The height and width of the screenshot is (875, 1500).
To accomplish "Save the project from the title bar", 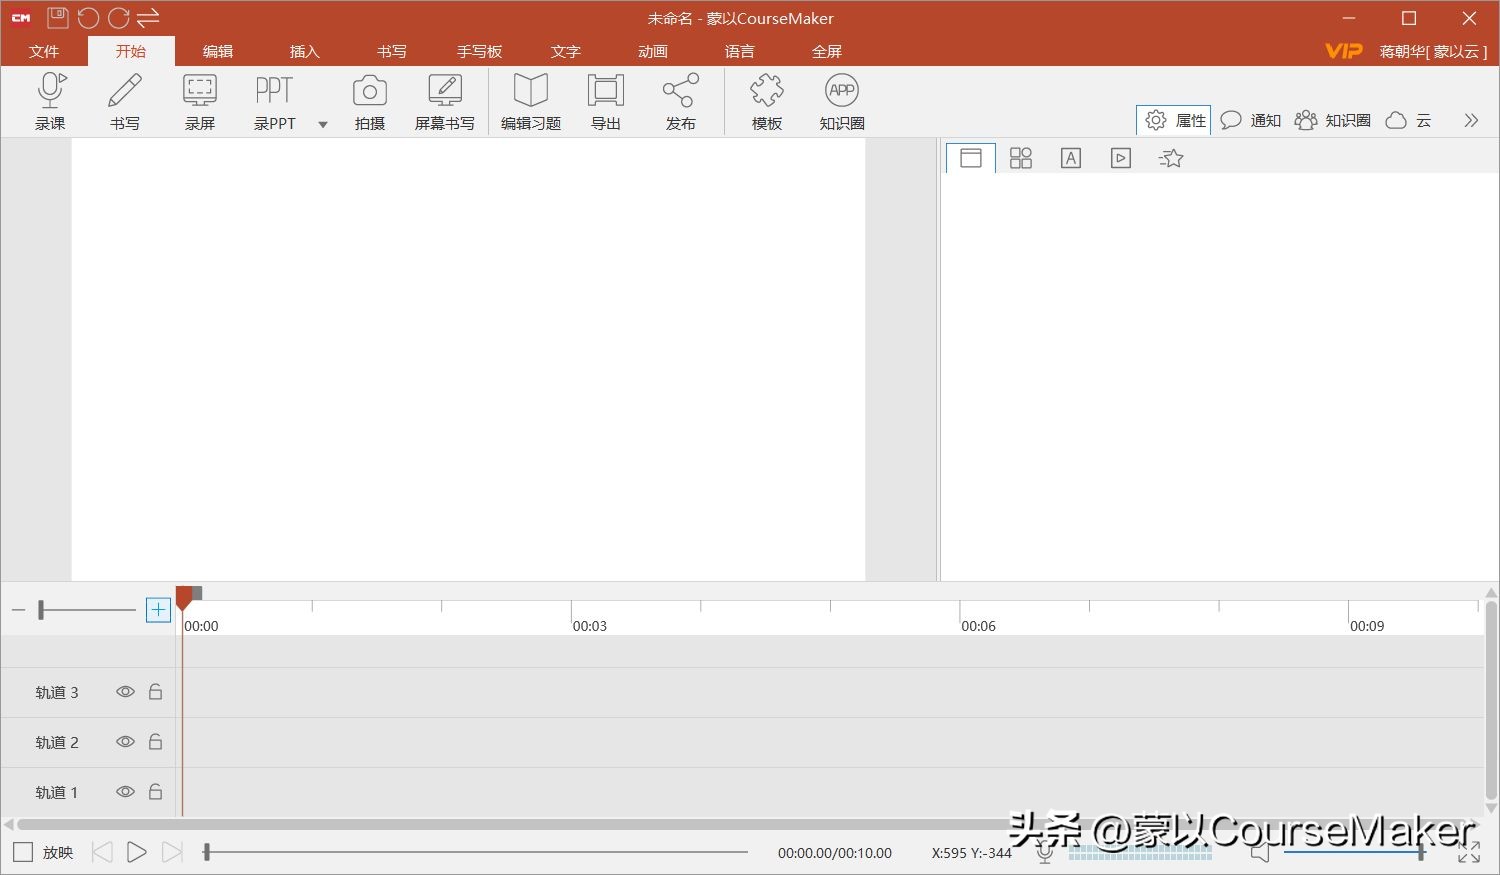I will (x=58, y=18).
